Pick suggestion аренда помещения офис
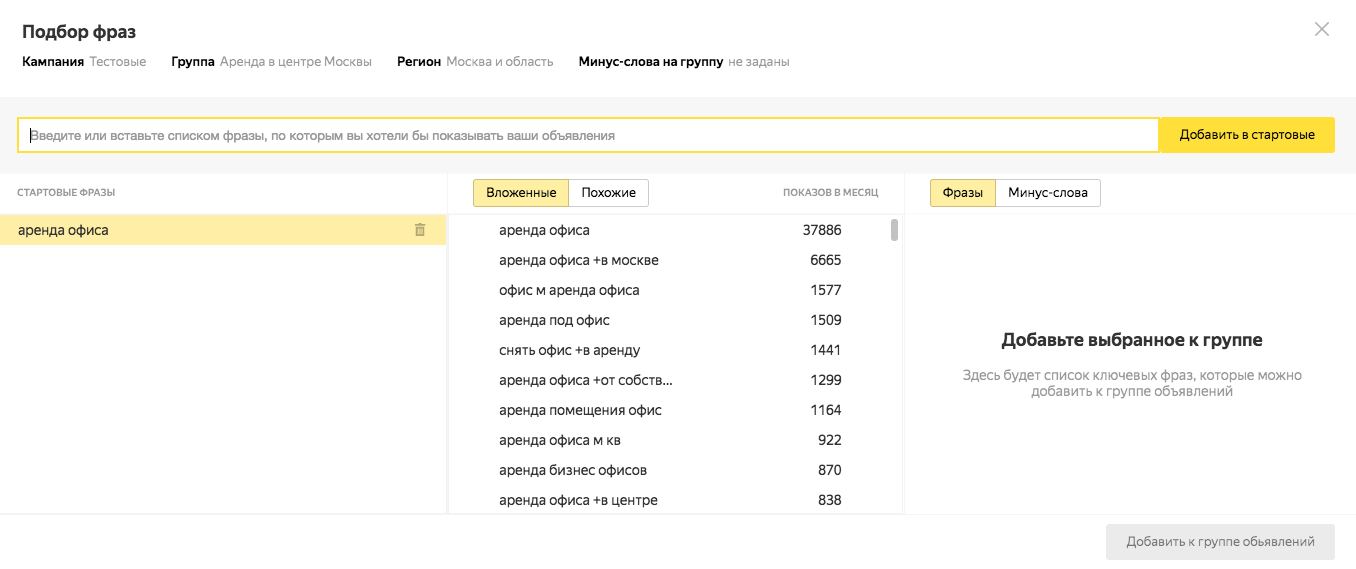The width and height of the screenshot is (1356, 569). pyautogui.click(x=670, y=410)
